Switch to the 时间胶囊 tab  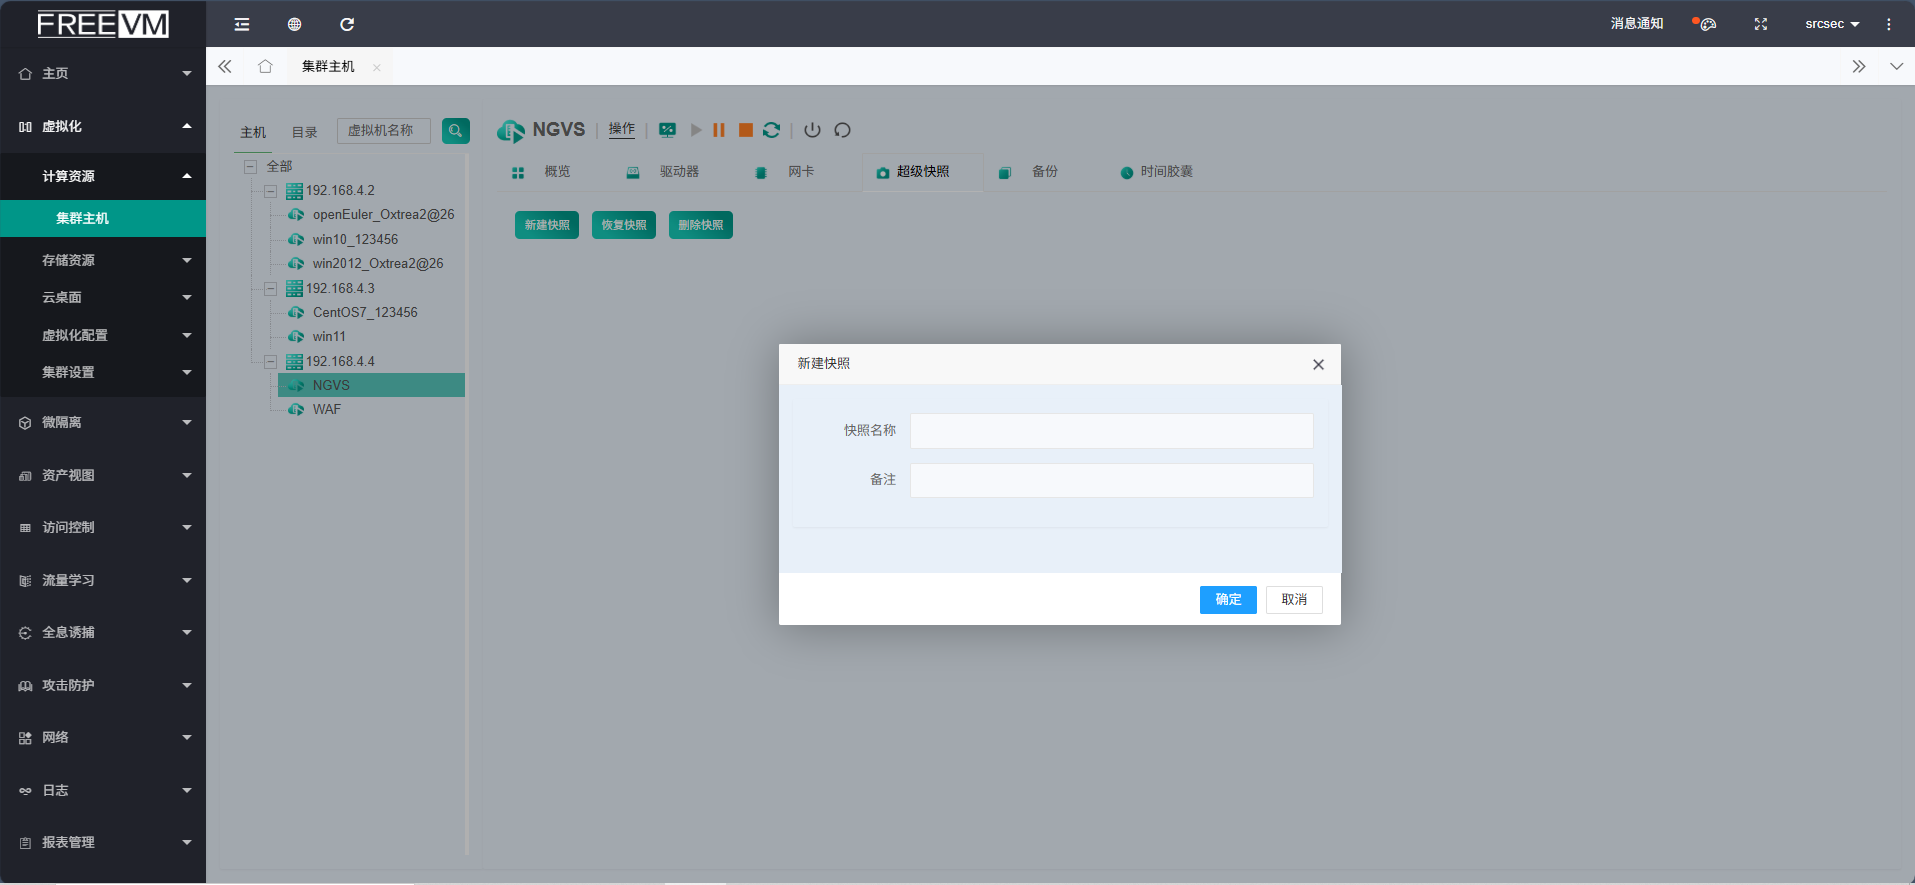click(x=1165, y=172)
